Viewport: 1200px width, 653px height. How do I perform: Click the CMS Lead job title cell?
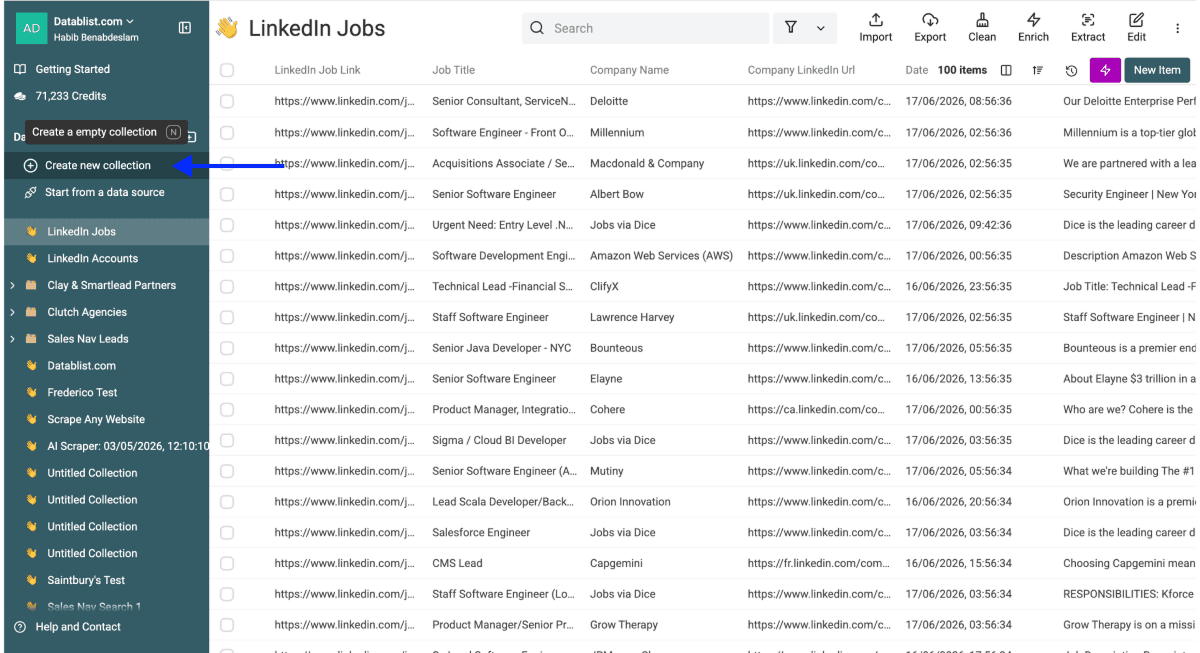click(458, 563)
